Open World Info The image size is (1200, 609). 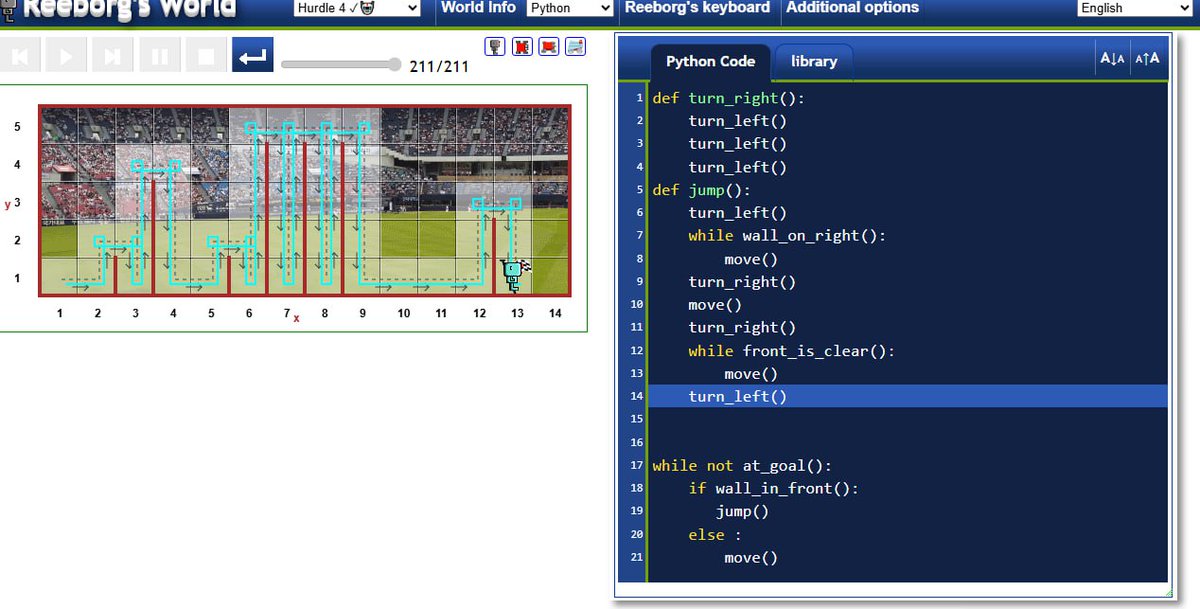478,8
